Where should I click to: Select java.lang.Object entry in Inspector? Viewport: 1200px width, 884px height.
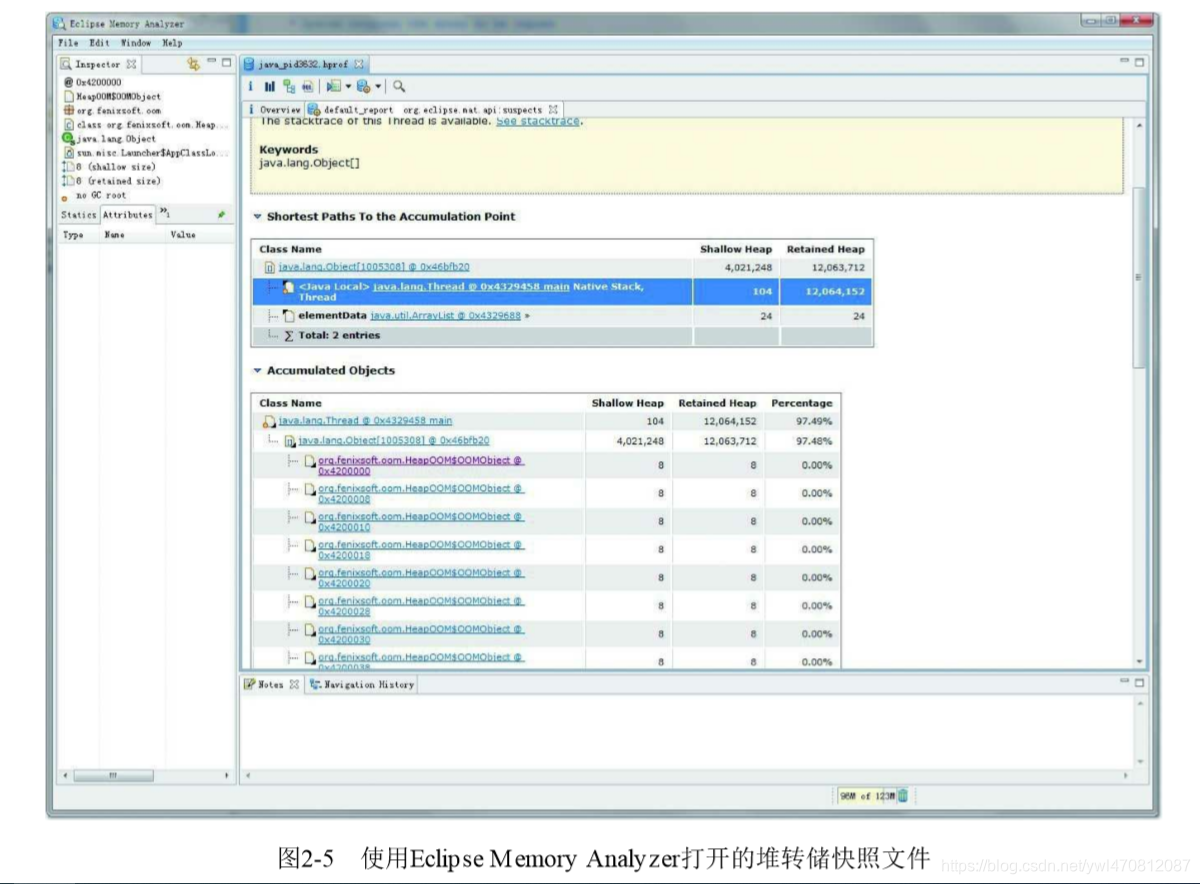[110, 138]
